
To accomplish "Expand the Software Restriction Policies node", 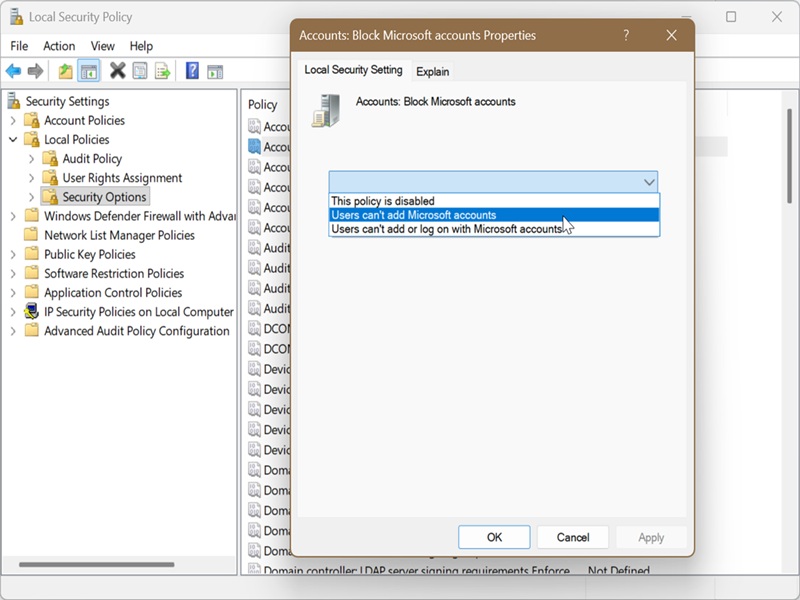I will [13, 273].
